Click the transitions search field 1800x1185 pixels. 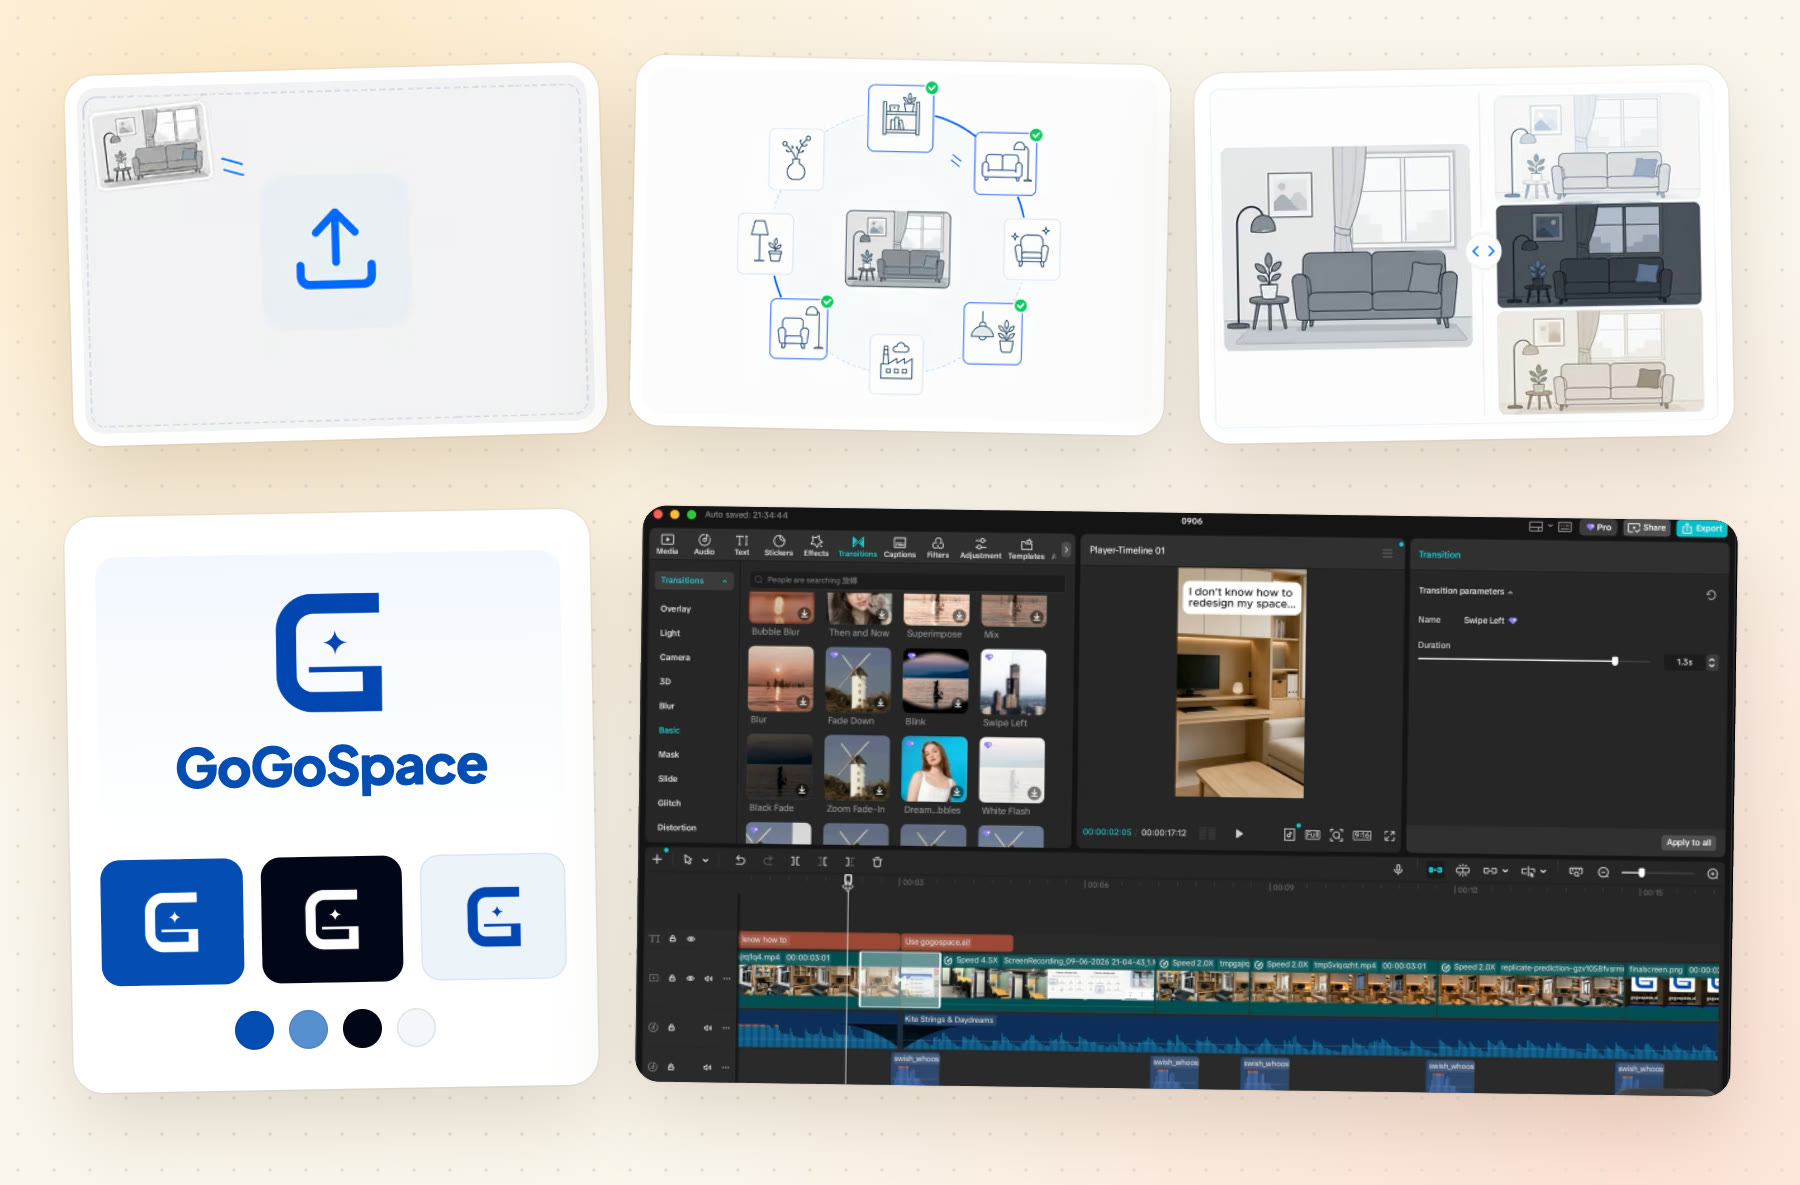[907, 580]
